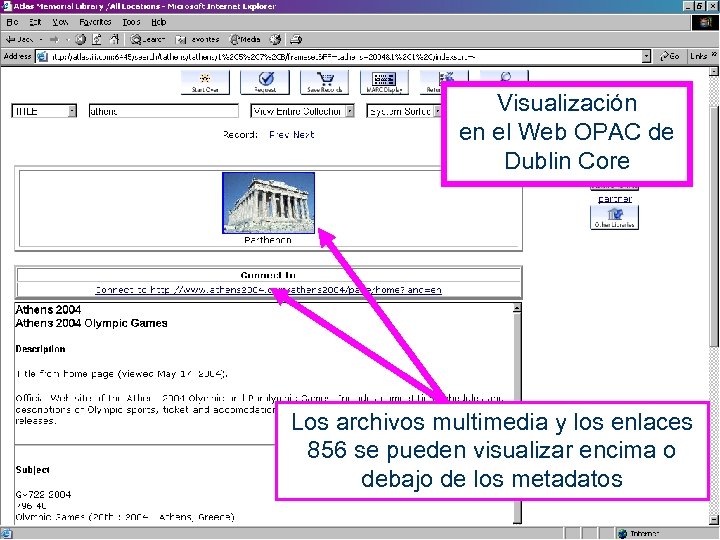Open the Back button history dropdown arrow
The height and width of the screenshot is (540, 720).
tap(41, 39)
